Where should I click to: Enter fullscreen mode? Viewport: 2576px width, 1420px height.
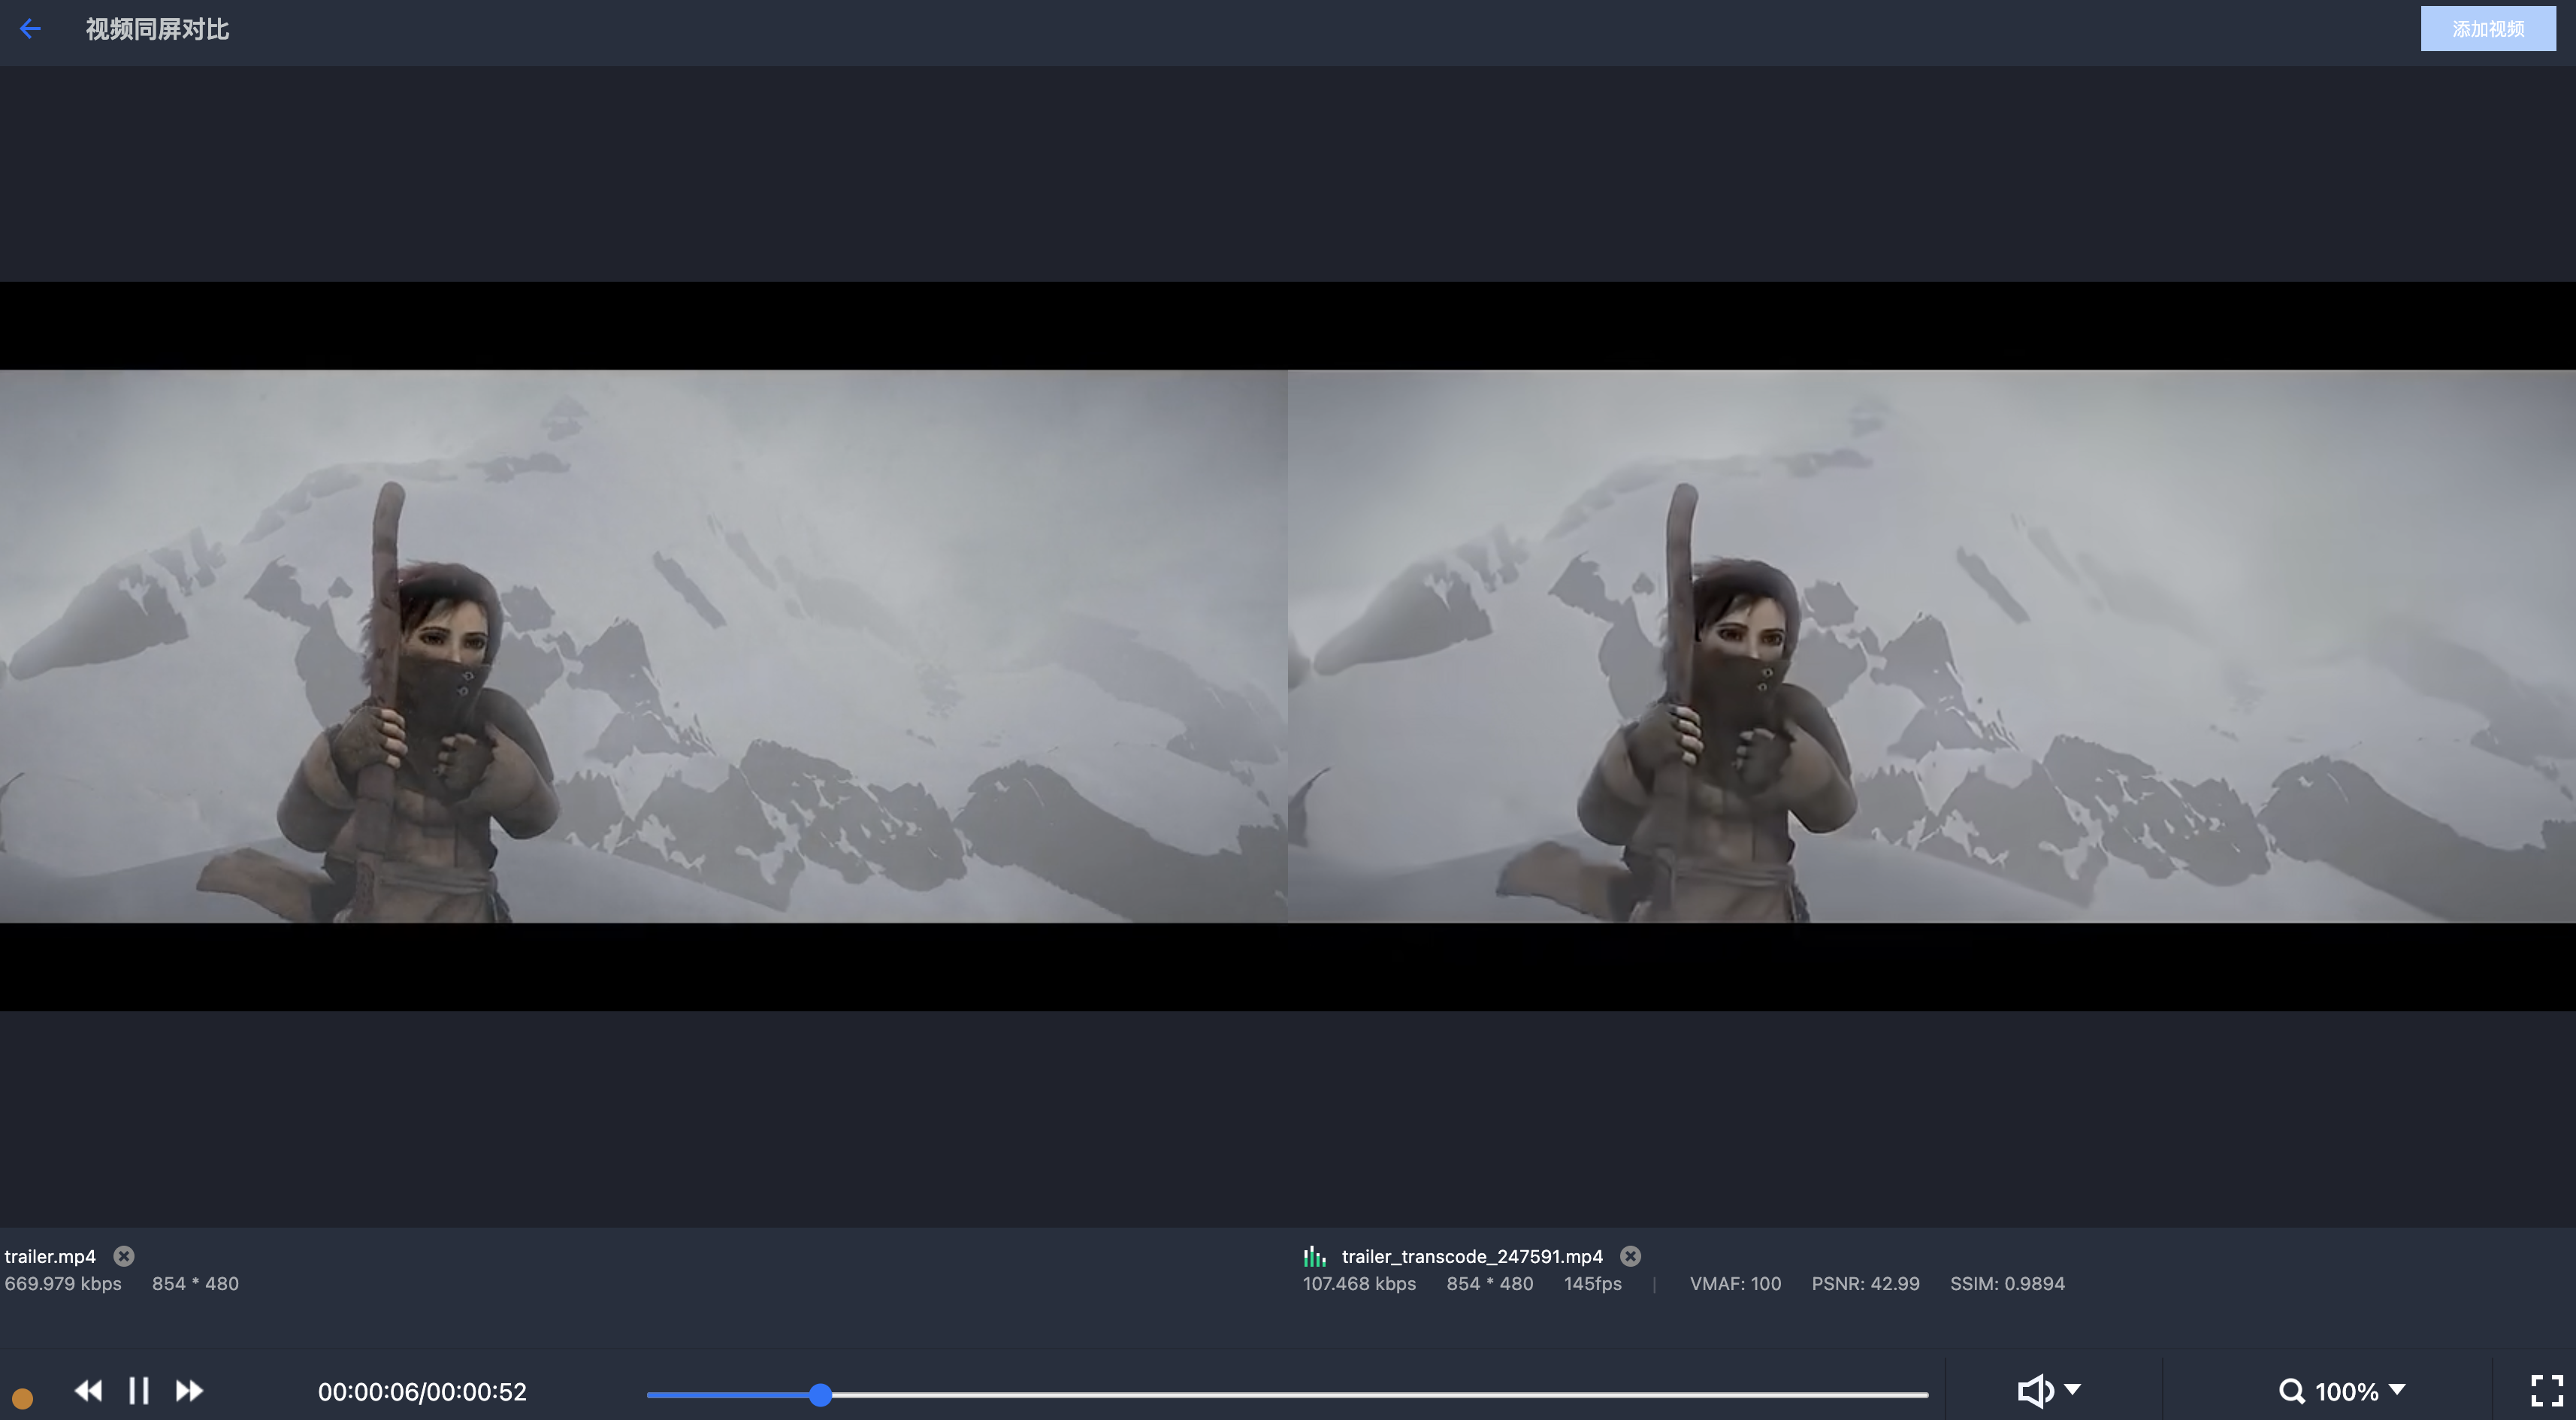point(2547,1390)
